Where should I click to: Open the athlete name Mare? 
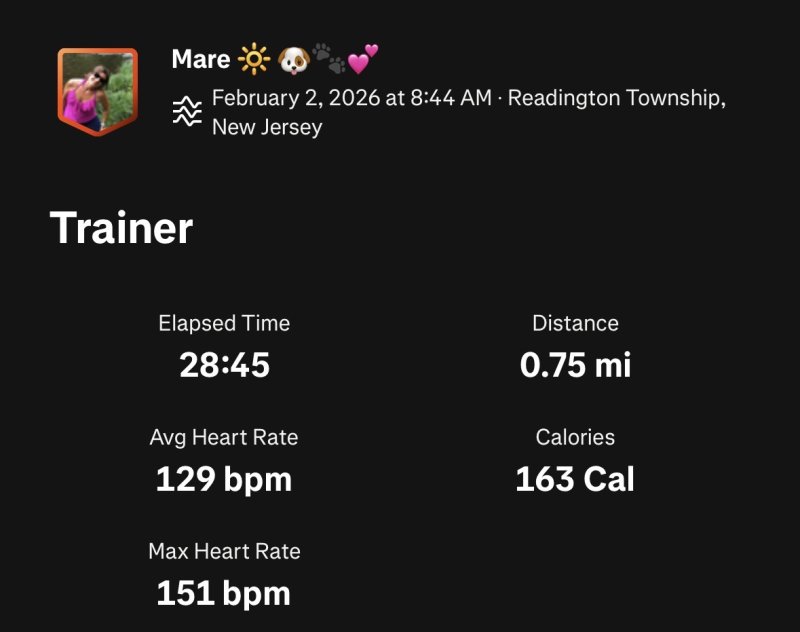tap(201, 59)
